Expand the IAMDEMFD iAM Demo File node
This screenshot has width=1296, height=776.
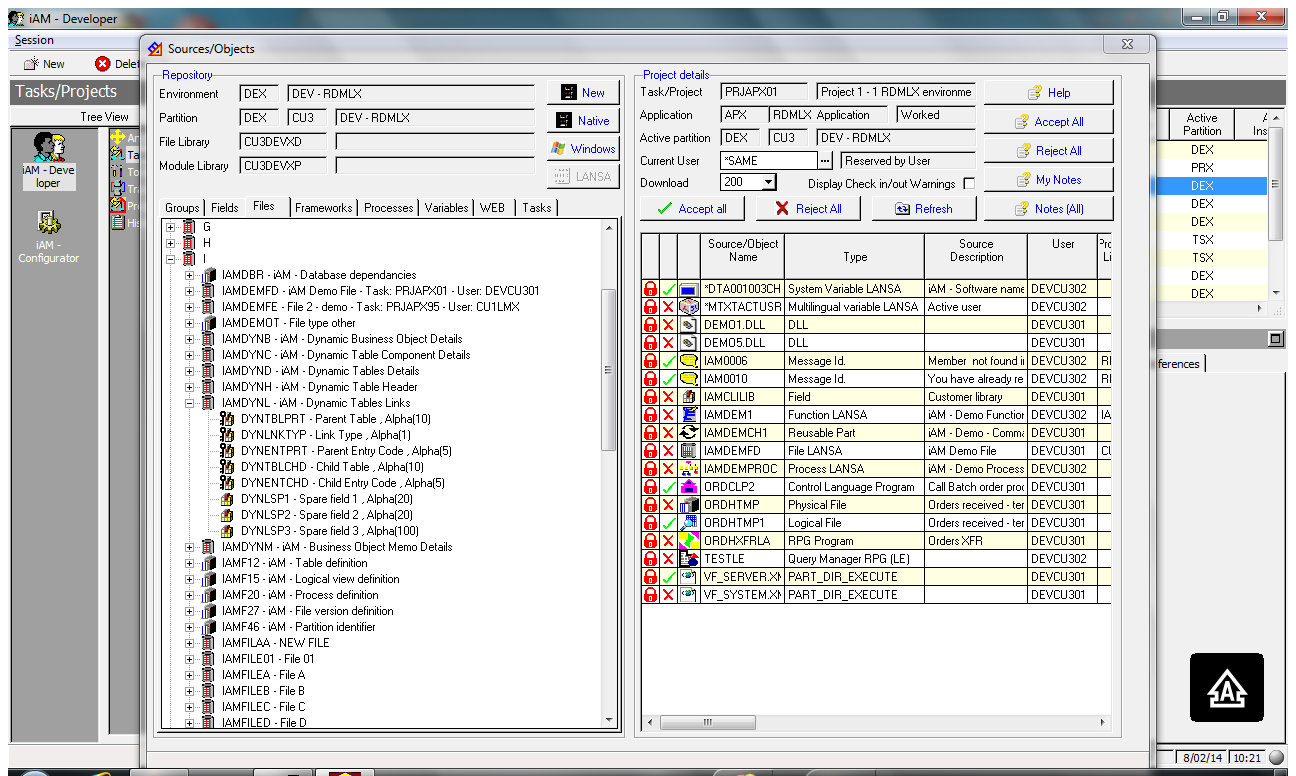click(190, 291)
